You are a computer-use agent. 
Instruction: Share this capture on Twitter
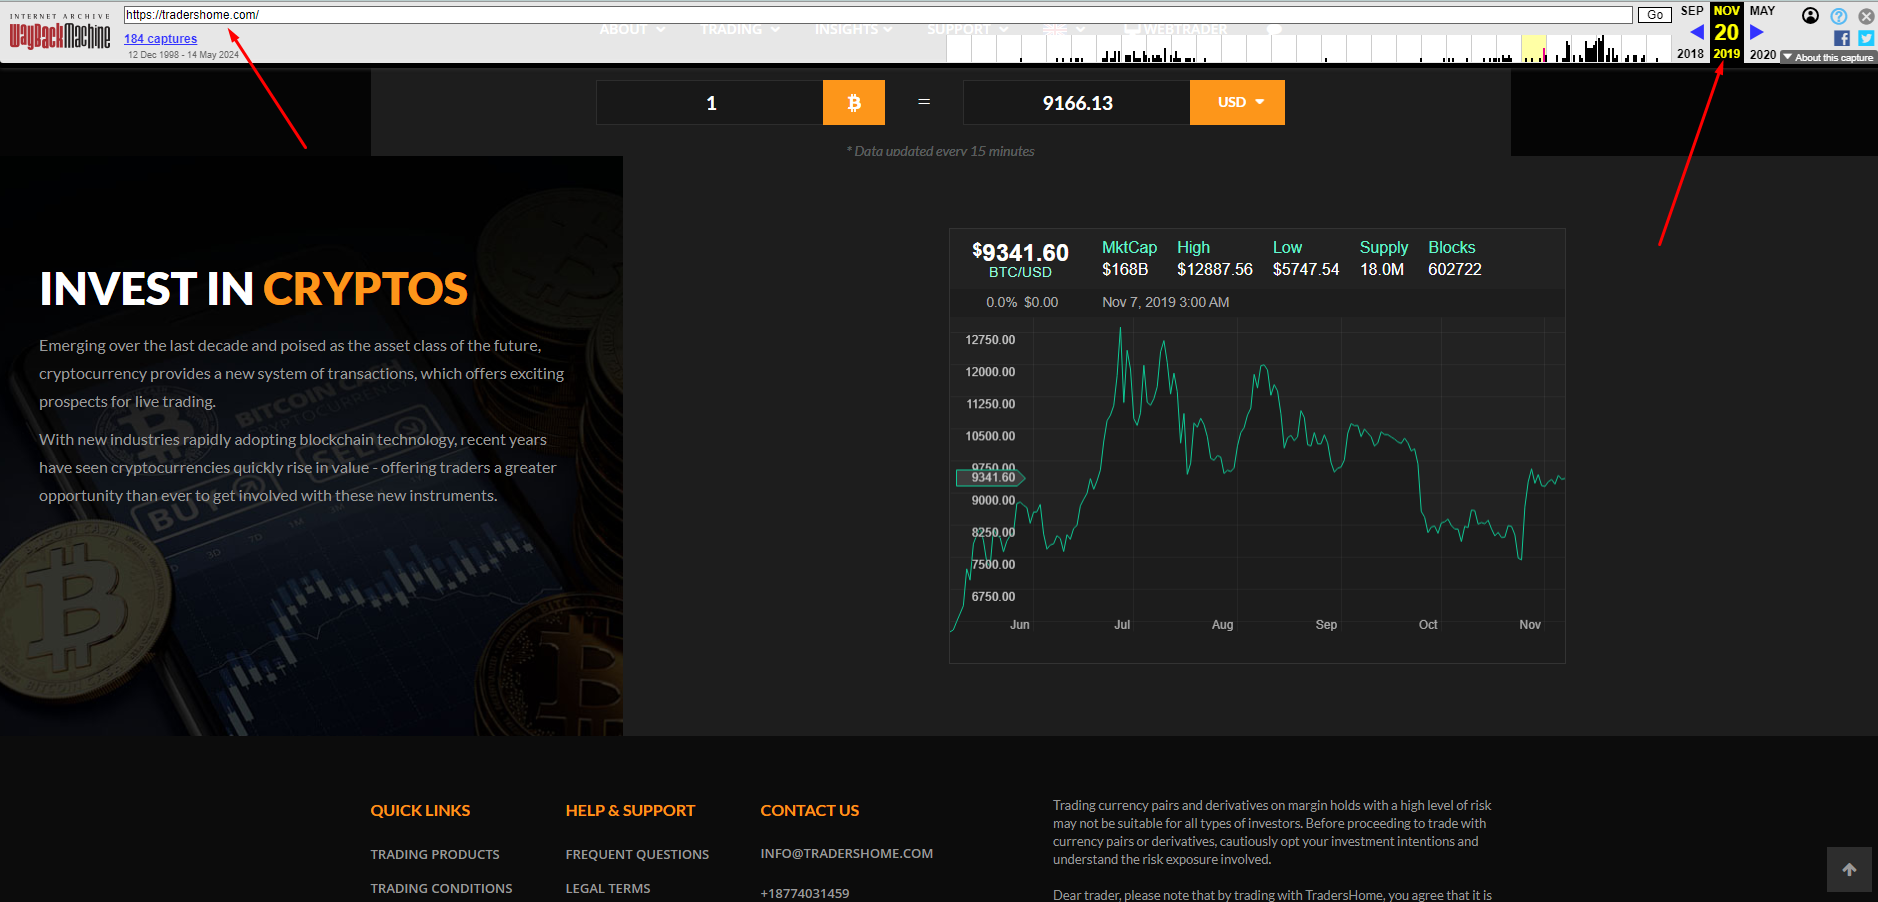[1866, 38]
